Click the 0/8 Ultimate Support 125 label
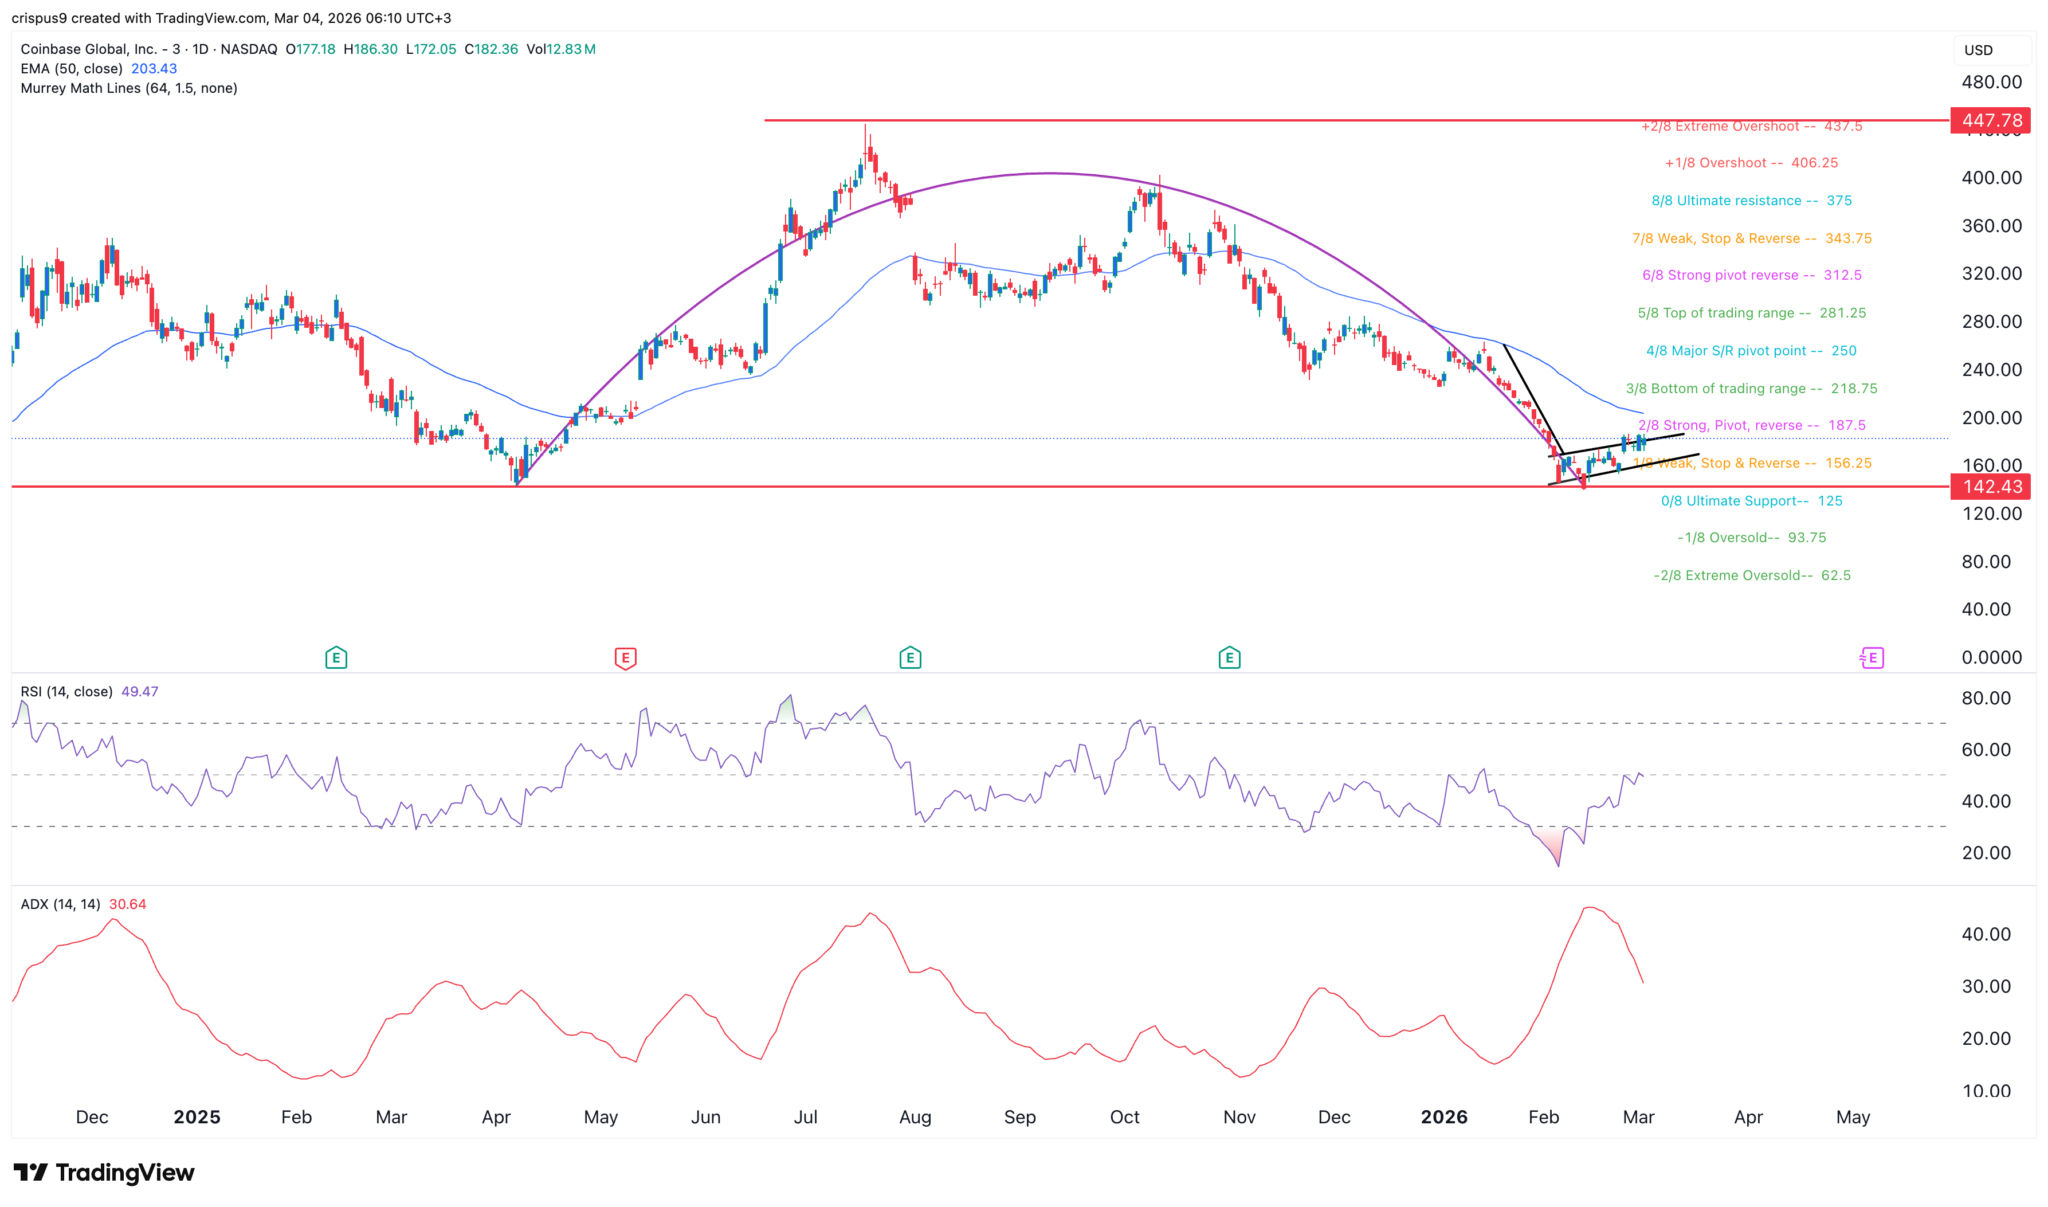 coord(1751,501)
